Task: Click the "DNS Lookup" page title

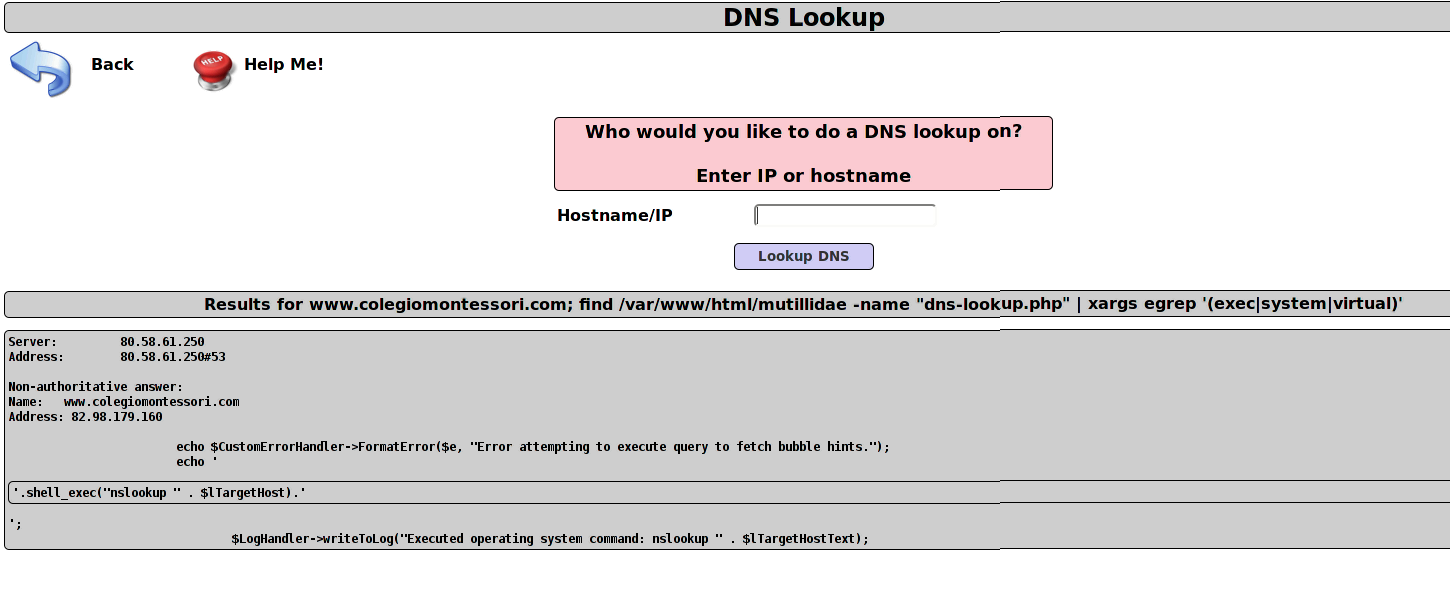Action: [x=803, y=18]
